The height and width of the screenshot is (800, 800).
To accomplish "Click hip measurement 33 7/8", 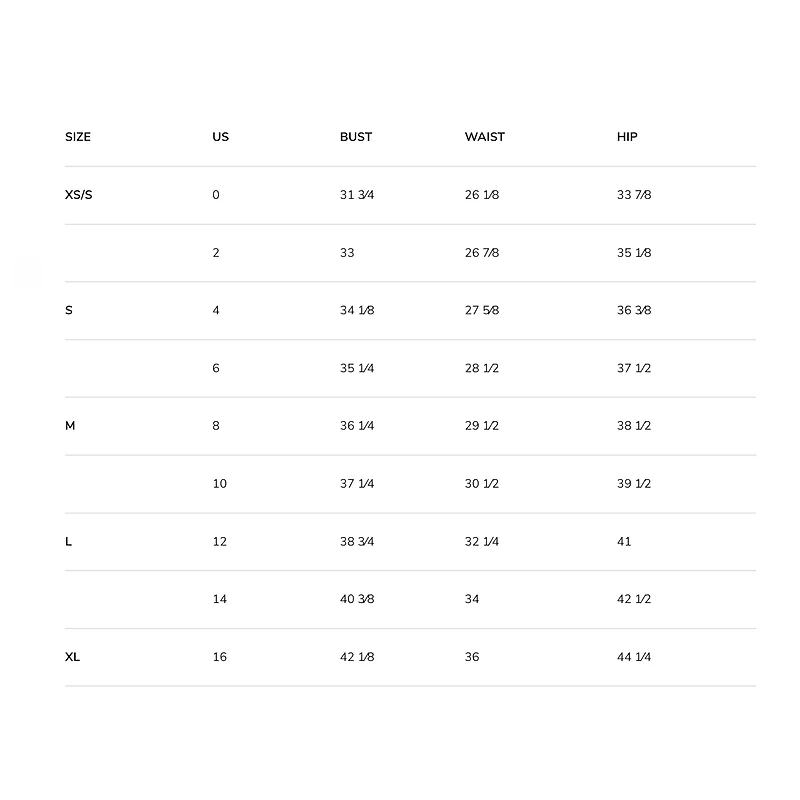I will 634,195.
